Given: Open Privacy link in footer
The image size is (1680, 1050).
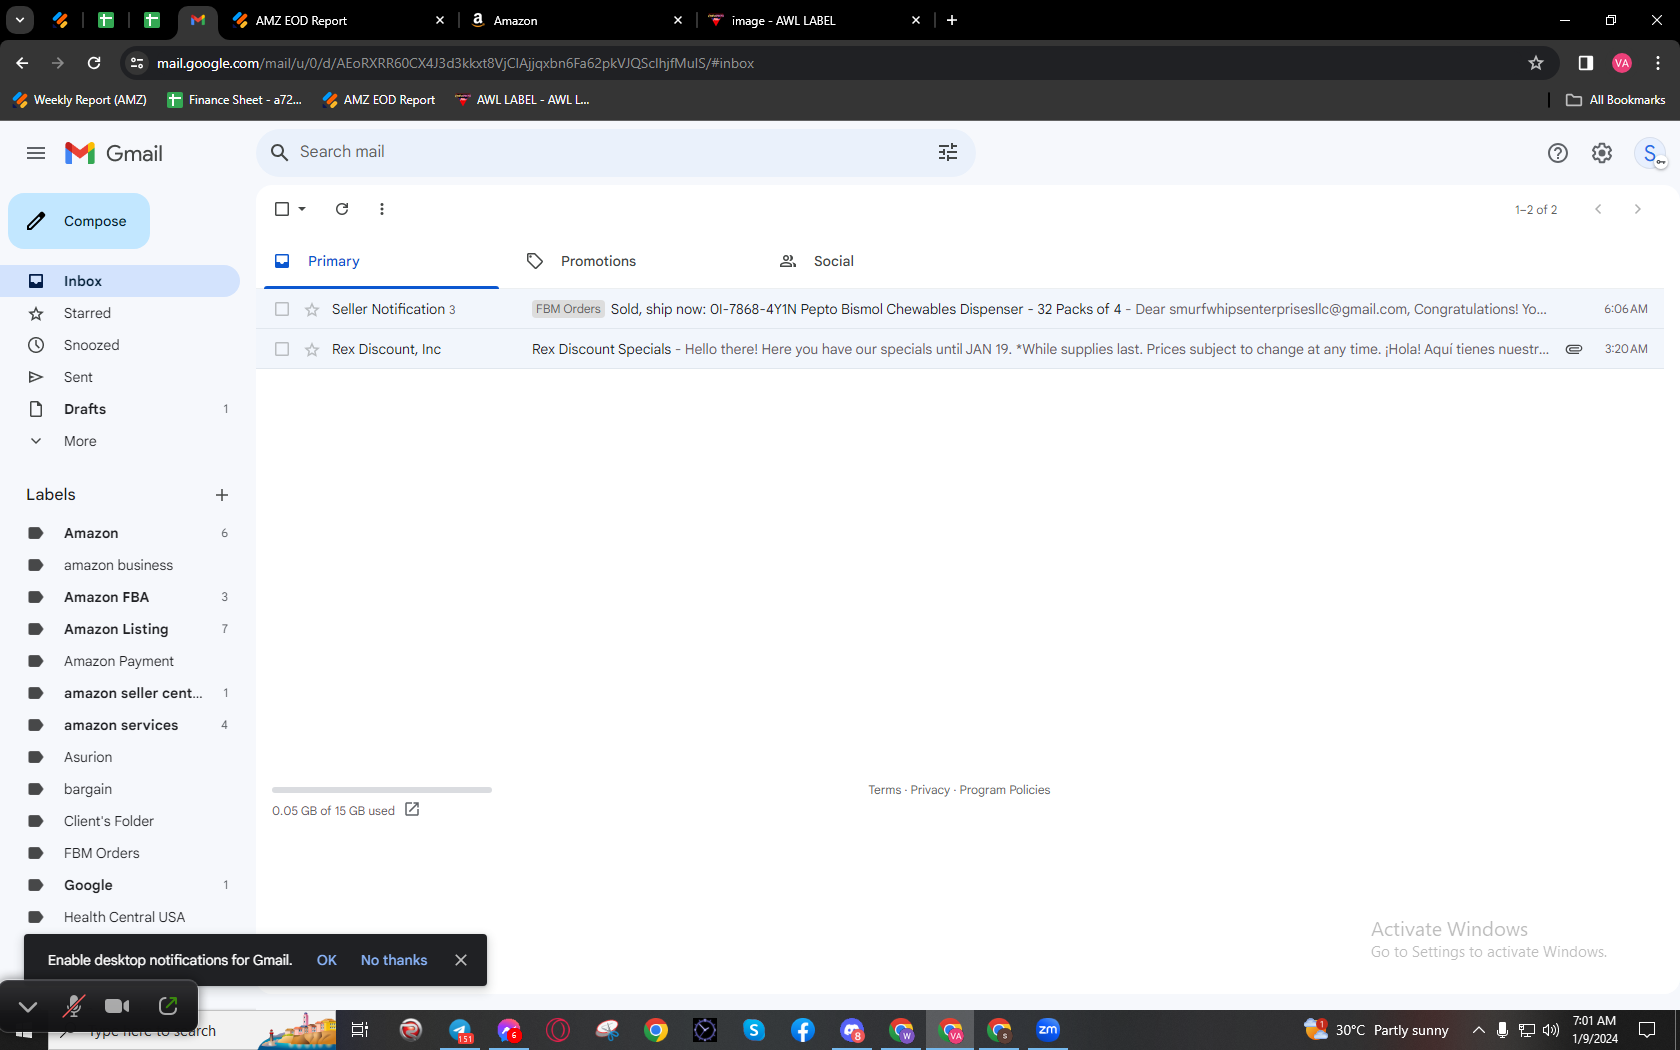Looking at the screenshot, I should click(930, 790).
